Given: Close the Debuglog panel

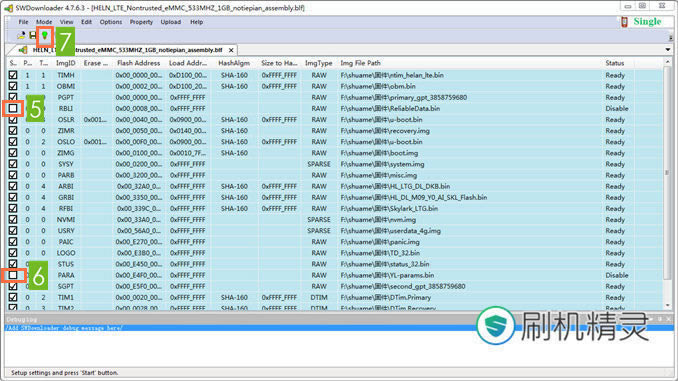Looking at the screenshot, I should pyautogui.click(x=668, y=319).
